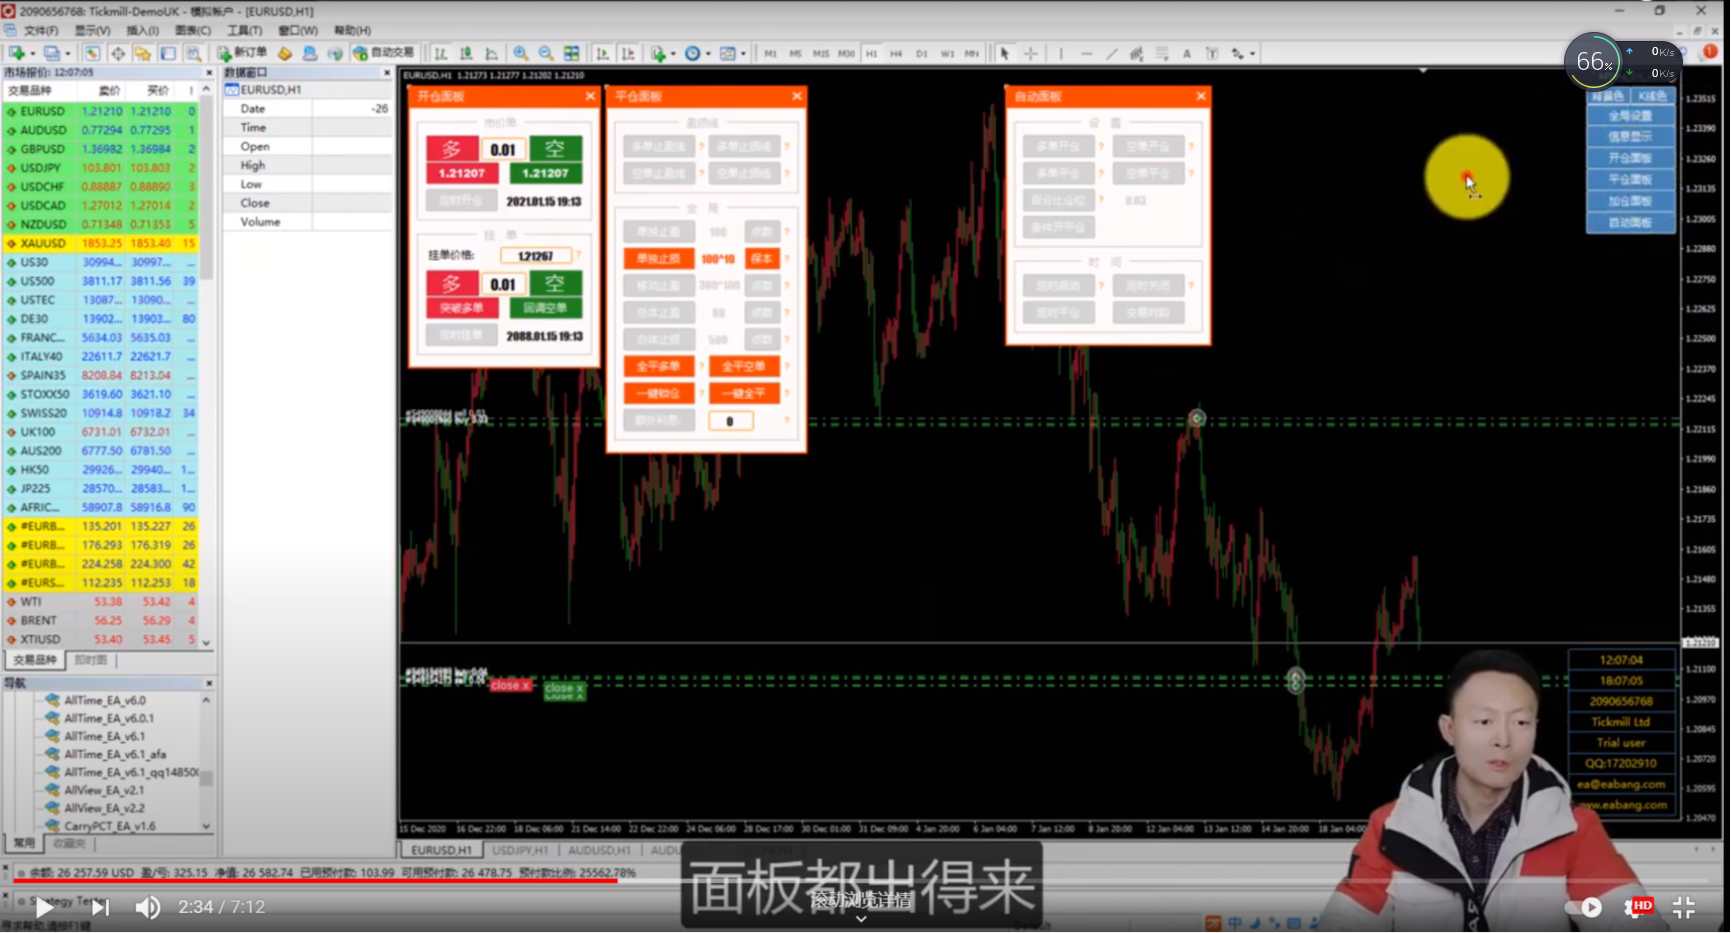Toggle the AutoTrading (自动交易) button

pos(383,53)
